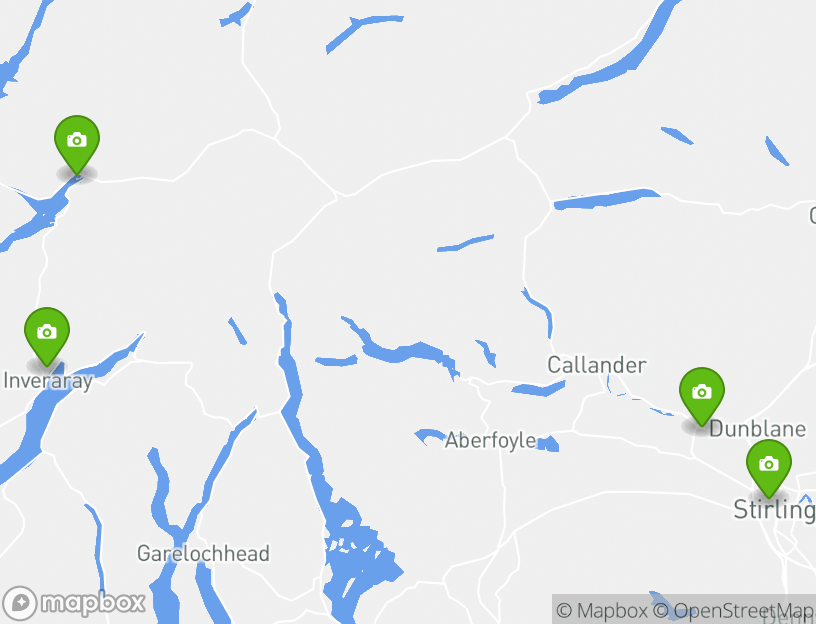This screenshot has height=624, width=816.
Task: Select the Stirling city label
Action: pos(774,509)
